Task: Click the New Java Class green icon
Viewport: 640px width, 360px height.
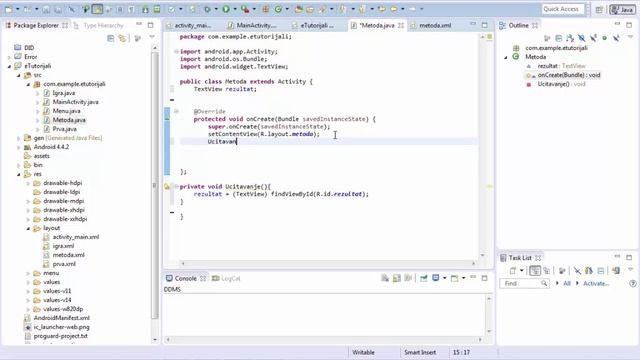Action: (278, 9)
